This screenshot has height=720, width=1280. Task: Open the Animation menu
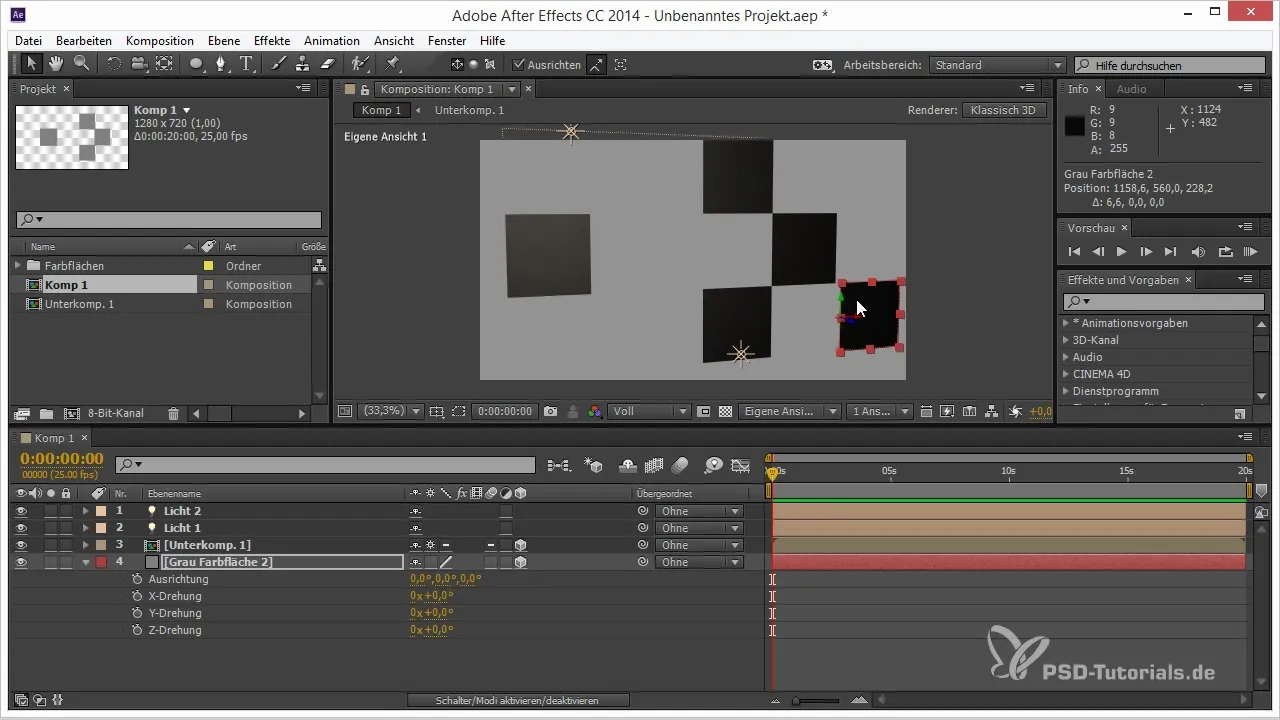tap(332, 41)
